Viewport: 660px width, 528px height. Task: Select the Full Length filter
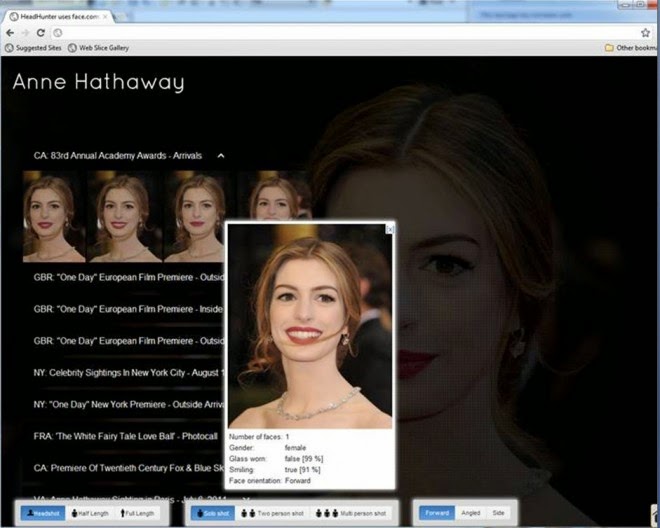137,514
